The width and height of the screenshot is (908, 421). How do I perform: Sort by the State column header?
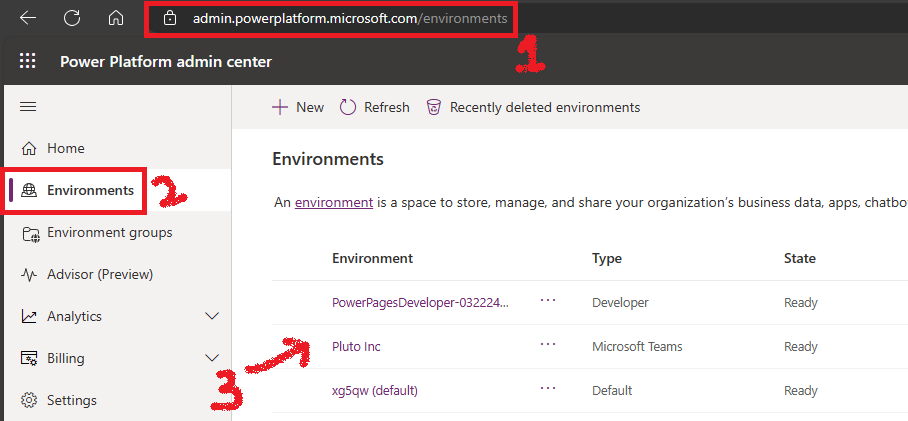pos(800,258)
